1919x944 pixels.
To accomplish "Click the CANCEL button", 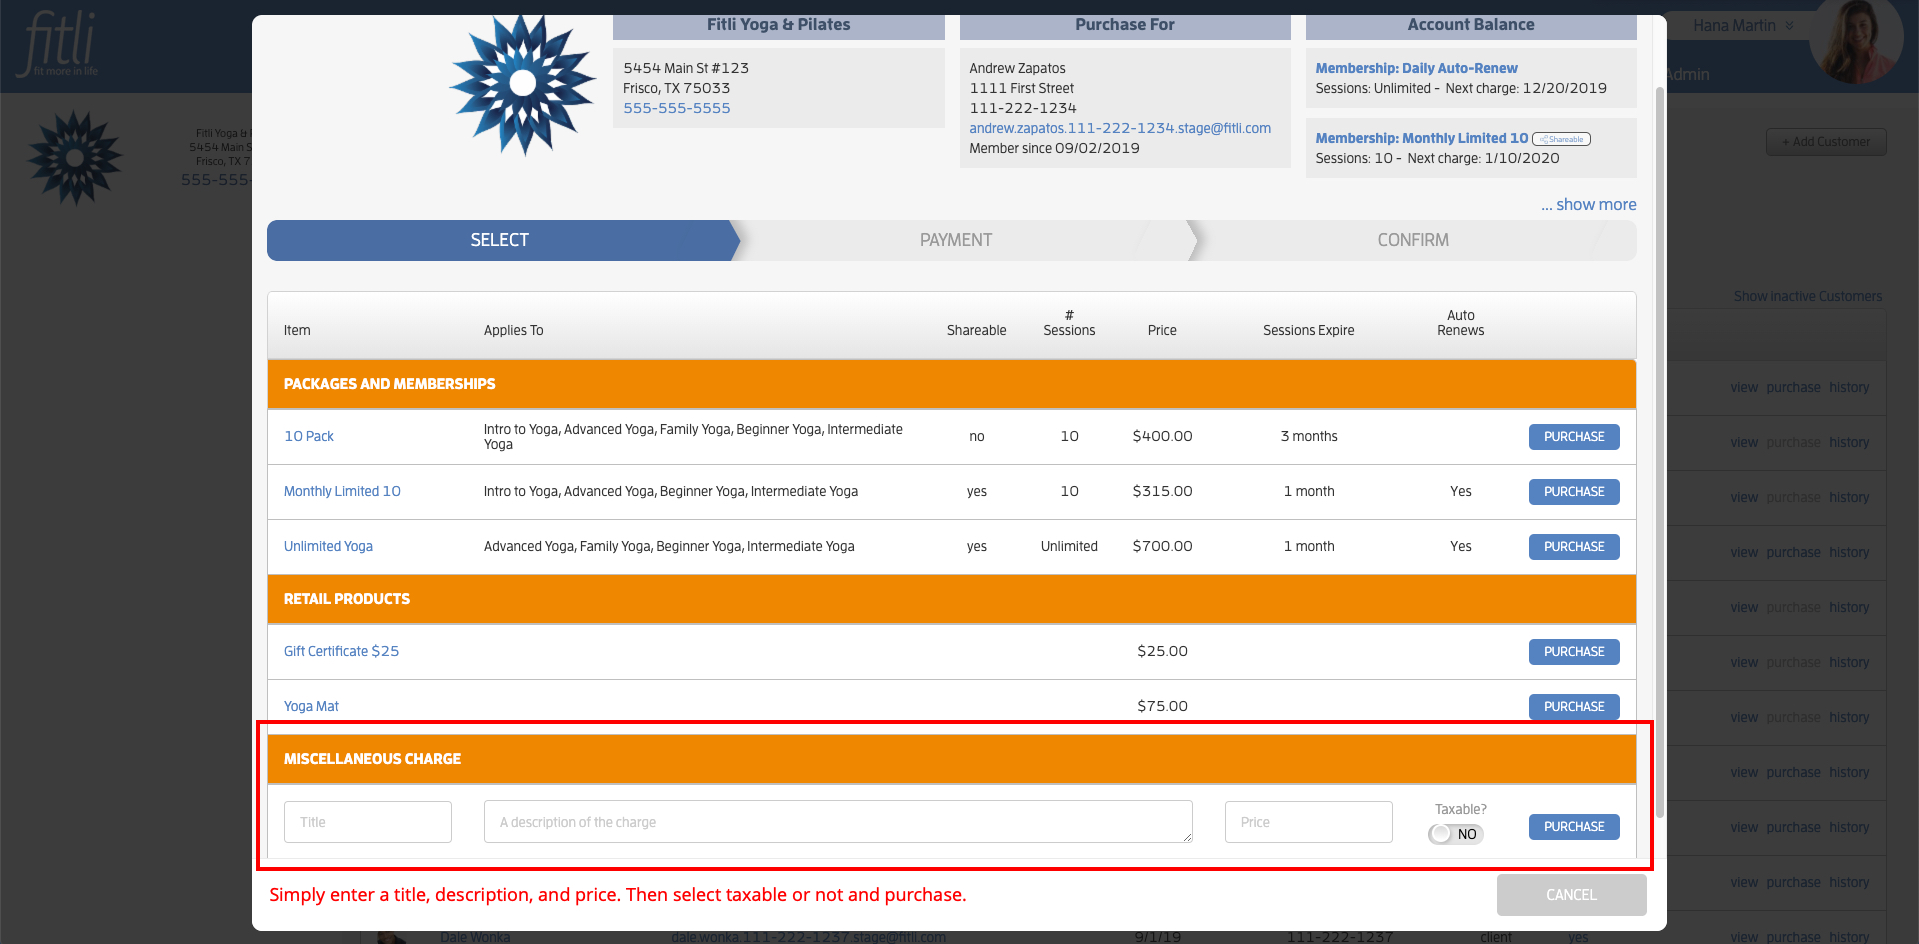I will (x=1571, y=895).
